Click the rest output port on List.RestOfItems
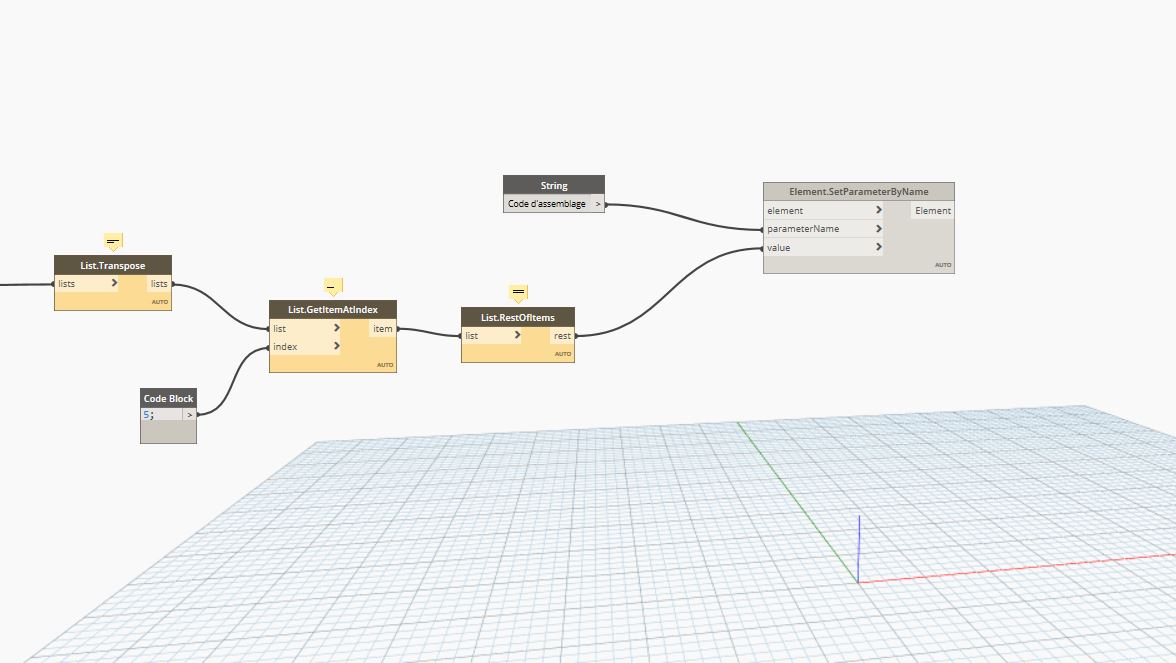1176x663 pixels. (x=562, y=336)
